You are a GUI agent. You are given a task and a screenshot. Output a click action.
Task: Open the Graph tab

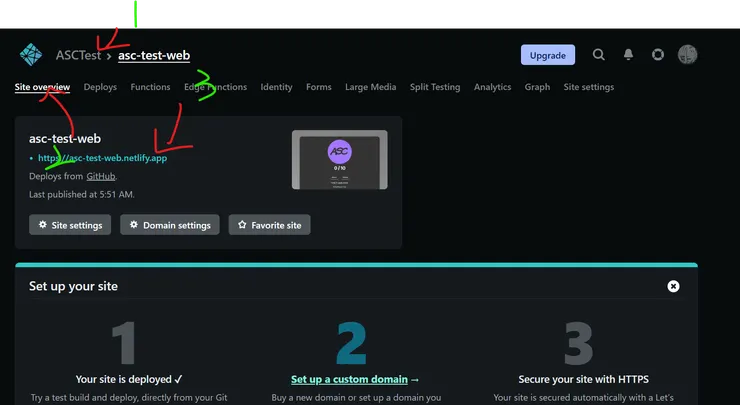(538, 87)
